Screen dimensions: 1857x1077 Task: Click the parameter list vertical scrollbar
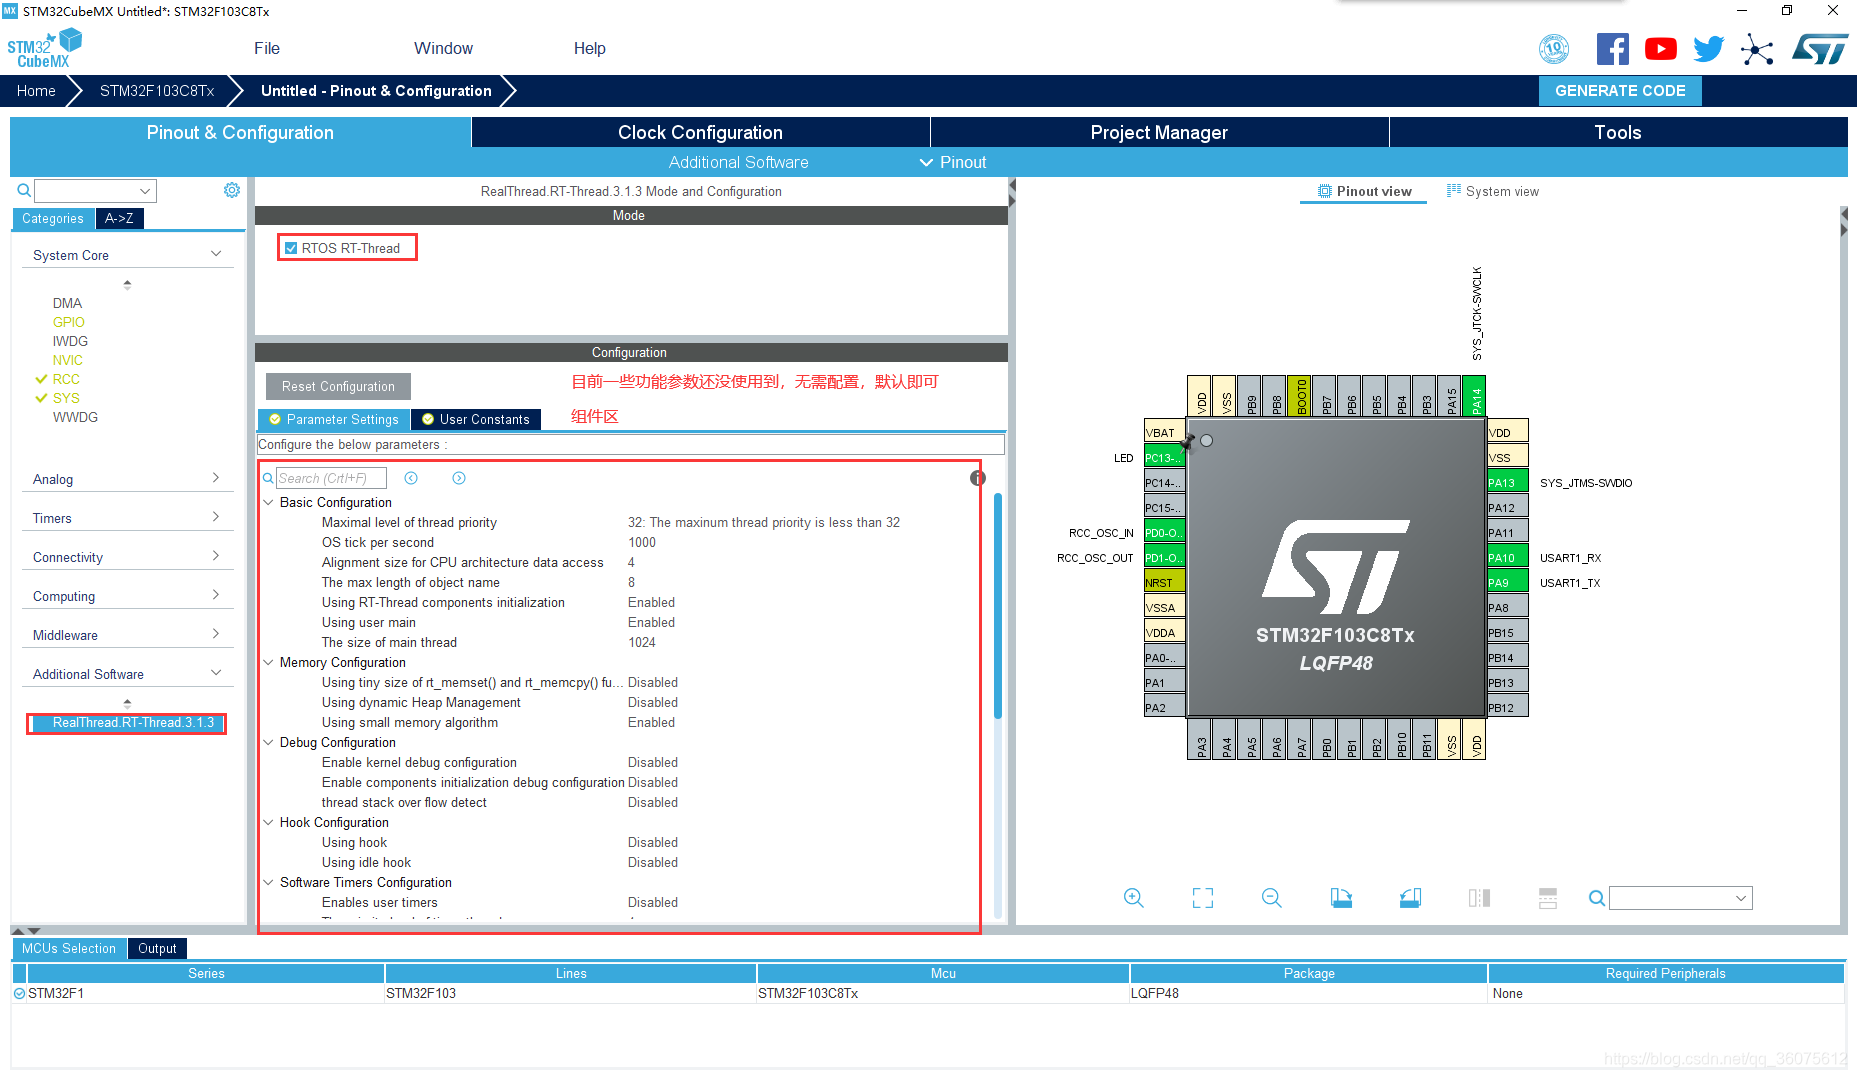click(997, 605)
